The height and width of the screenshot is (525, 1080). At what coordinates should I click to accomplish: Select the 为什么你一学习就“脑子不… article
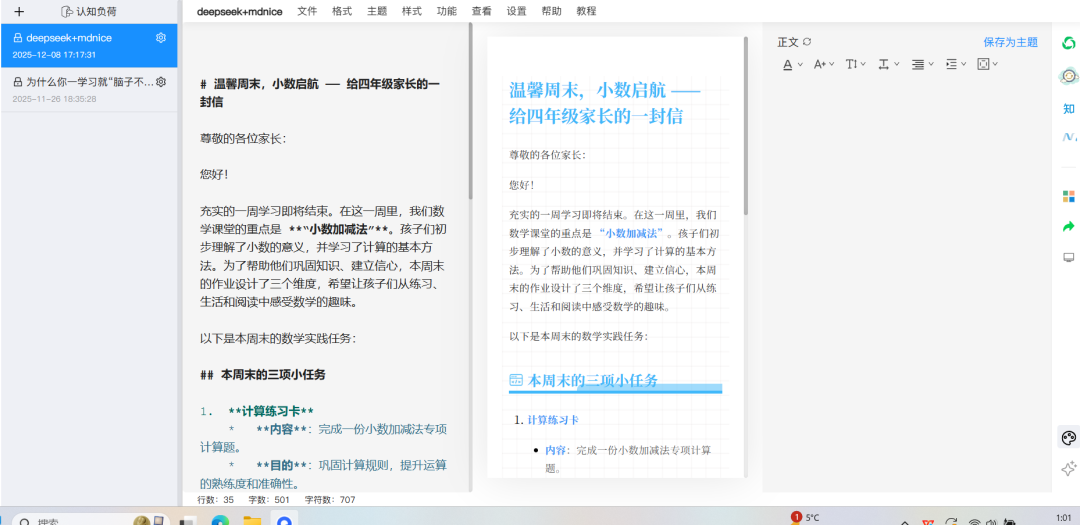click(89, 90)
